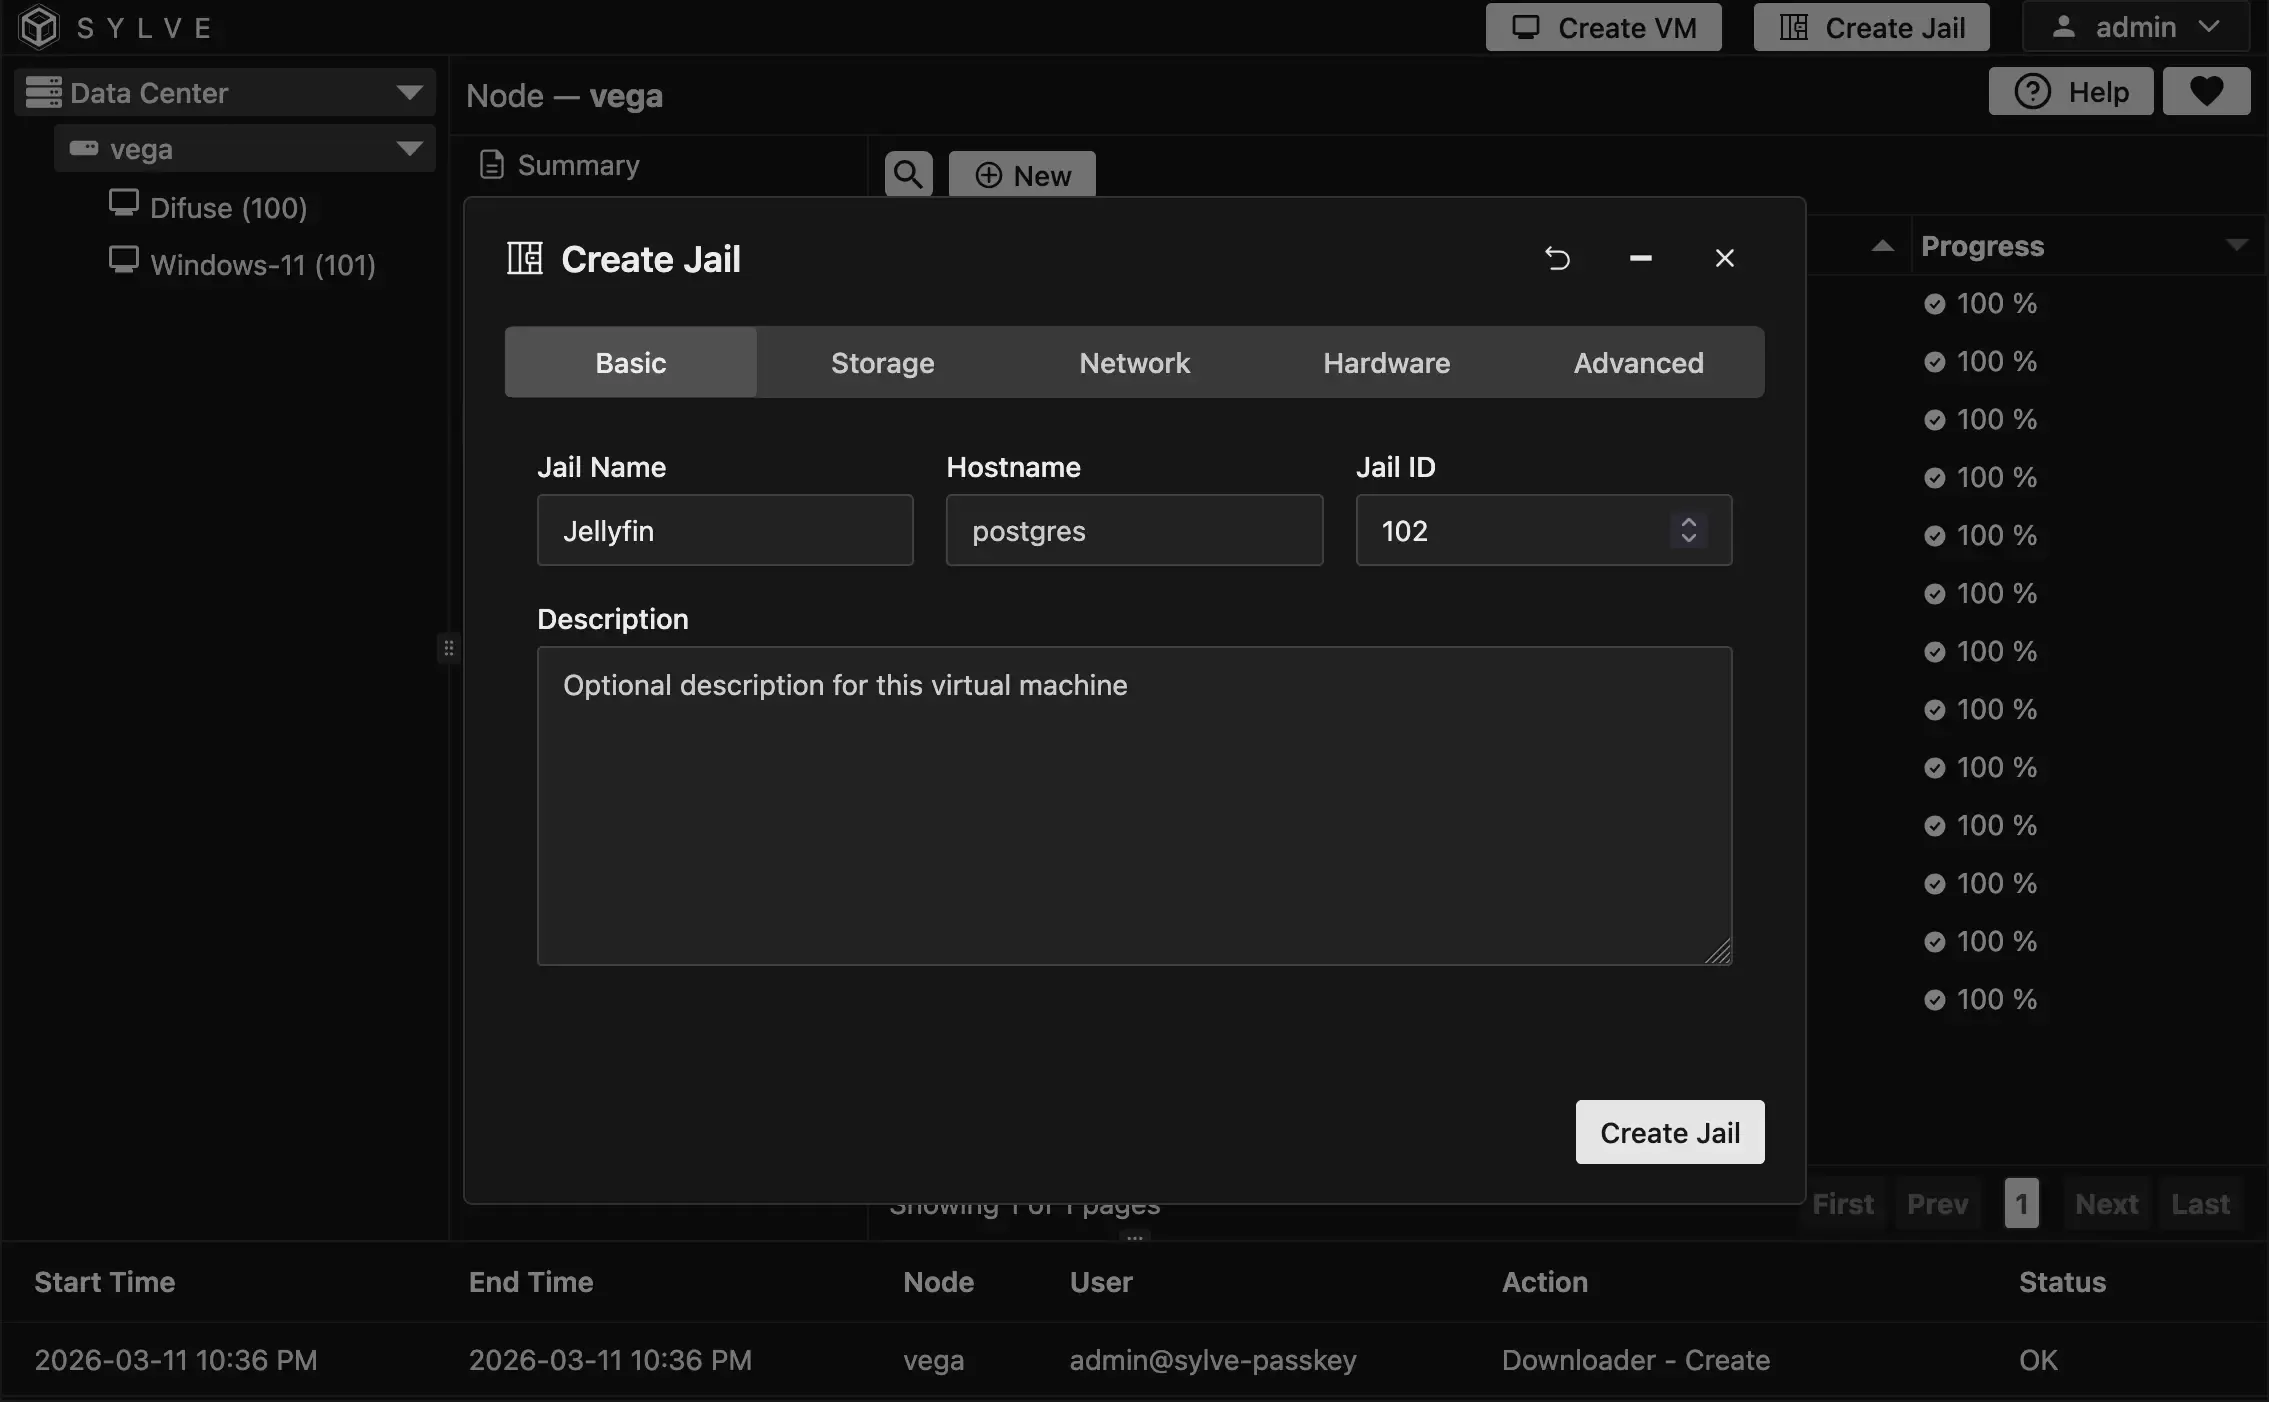
Task: Open the Progress column dropdown arrow
Action: click(x=2238, y=245)
